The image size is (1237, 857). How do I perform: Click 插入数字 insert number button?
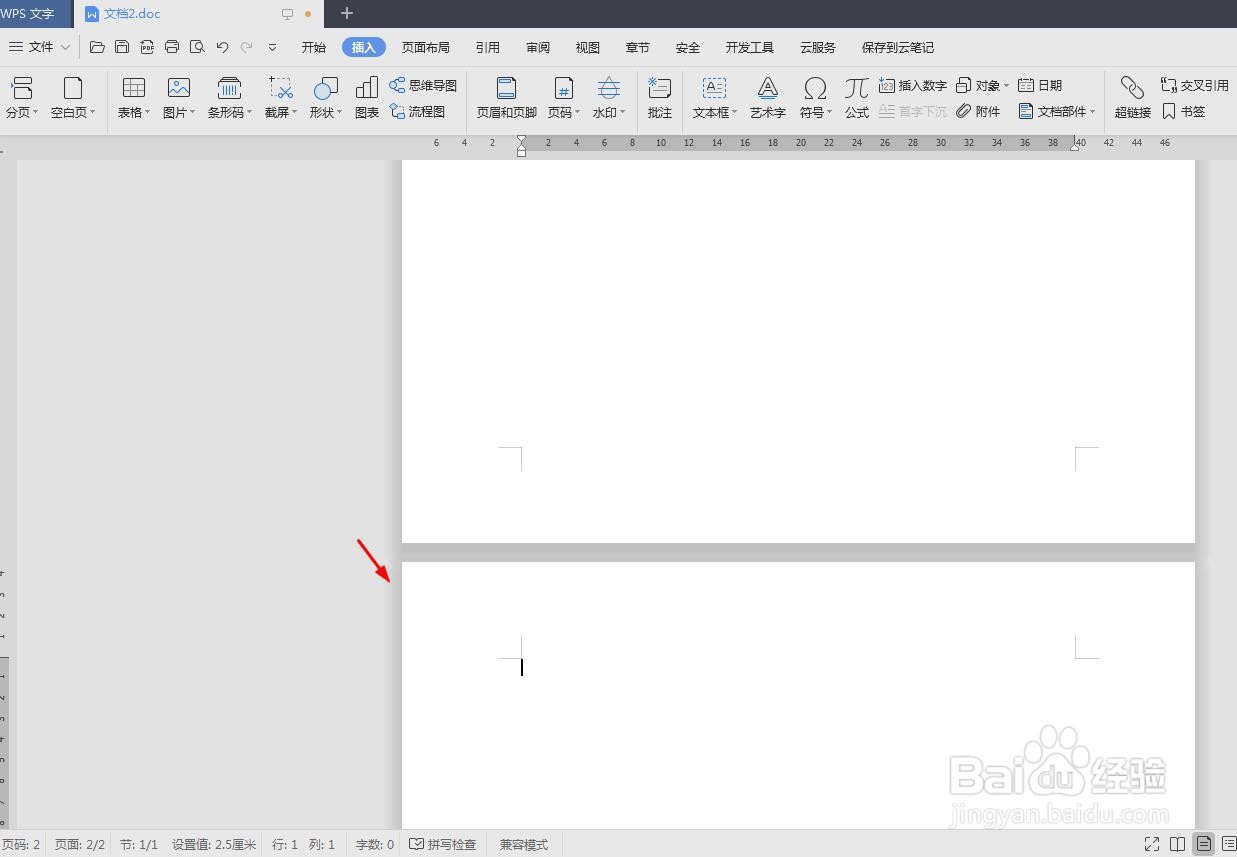pyautogui.click(x=913, y=85)
